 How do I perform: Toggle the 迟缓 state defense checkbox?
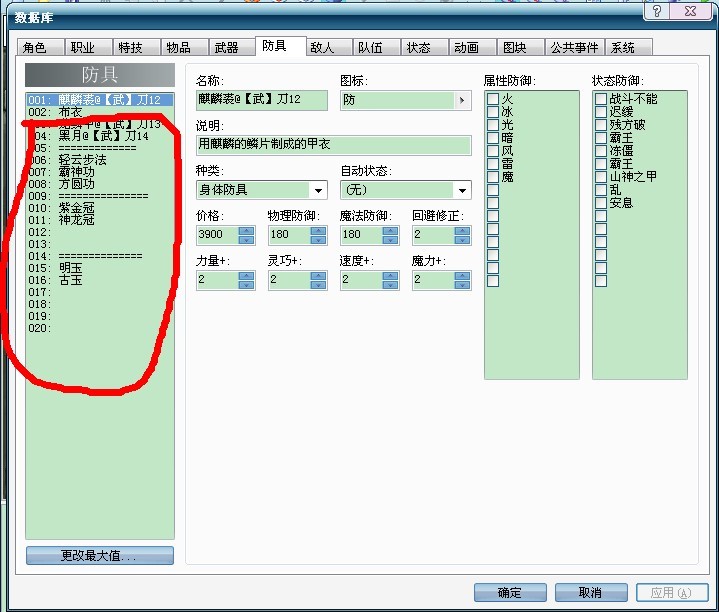pyautogui.click(x=601, y=111)
